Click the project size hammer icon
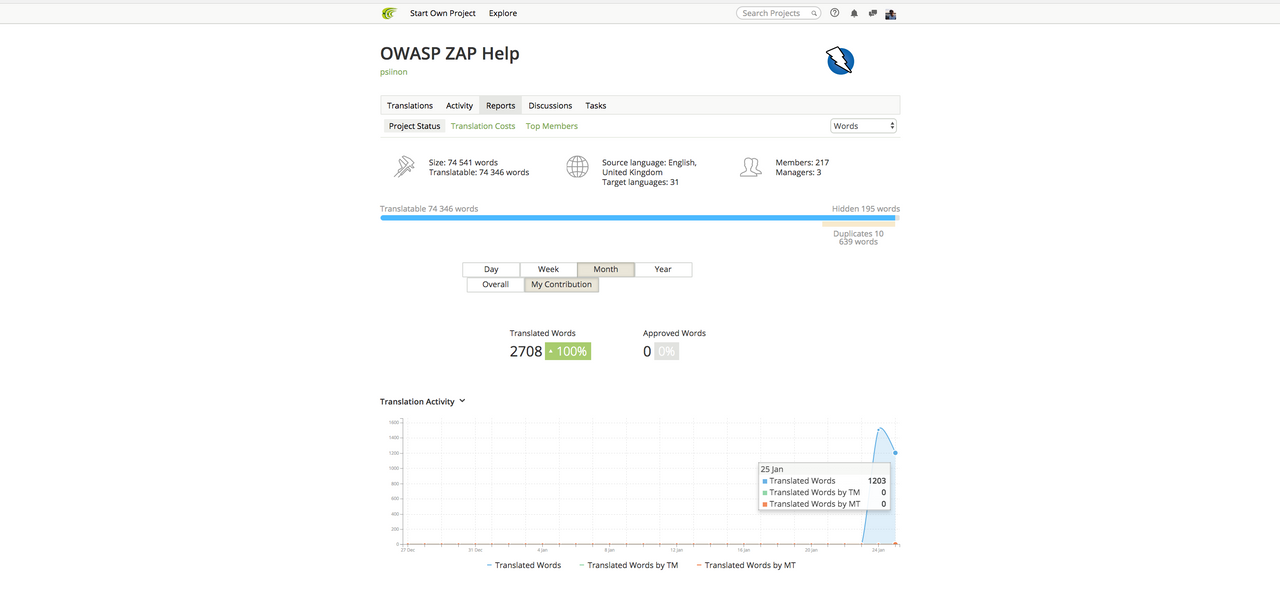Image resolution: width=1280 pixels, height=600 pixels. 404,167
